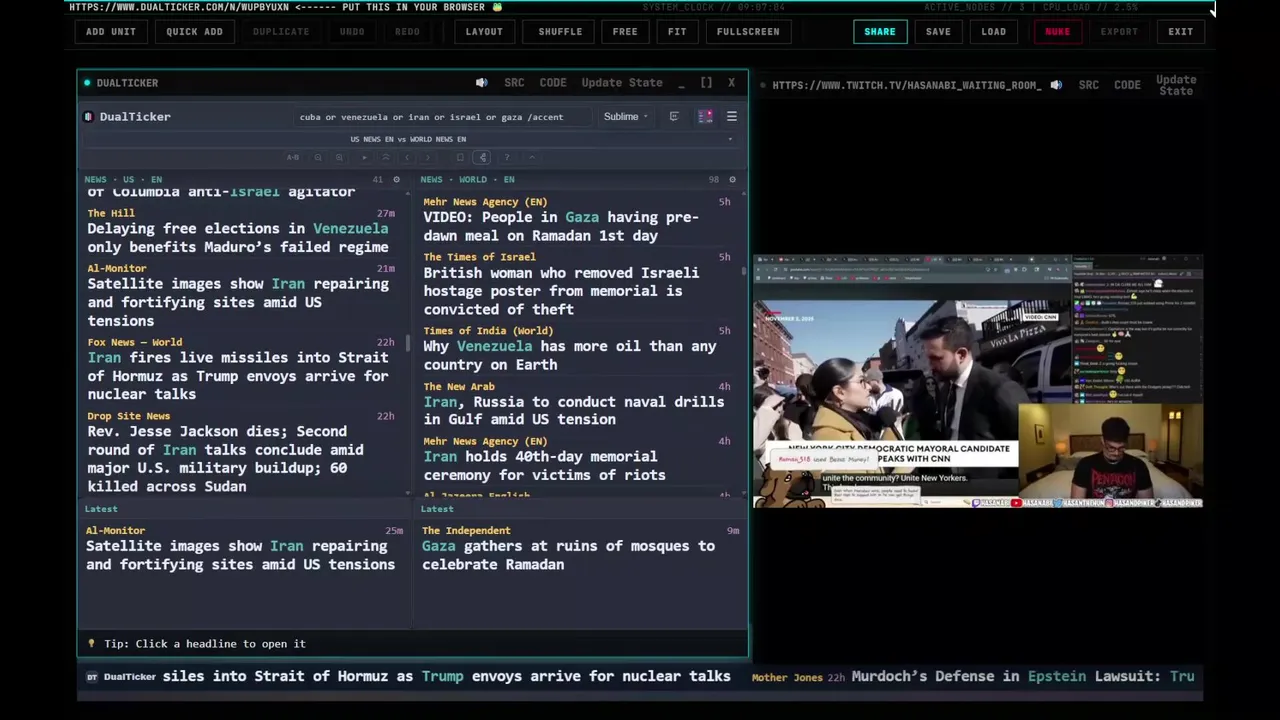
Task: Click the A-B compare icon
Action: pos(293,157)
